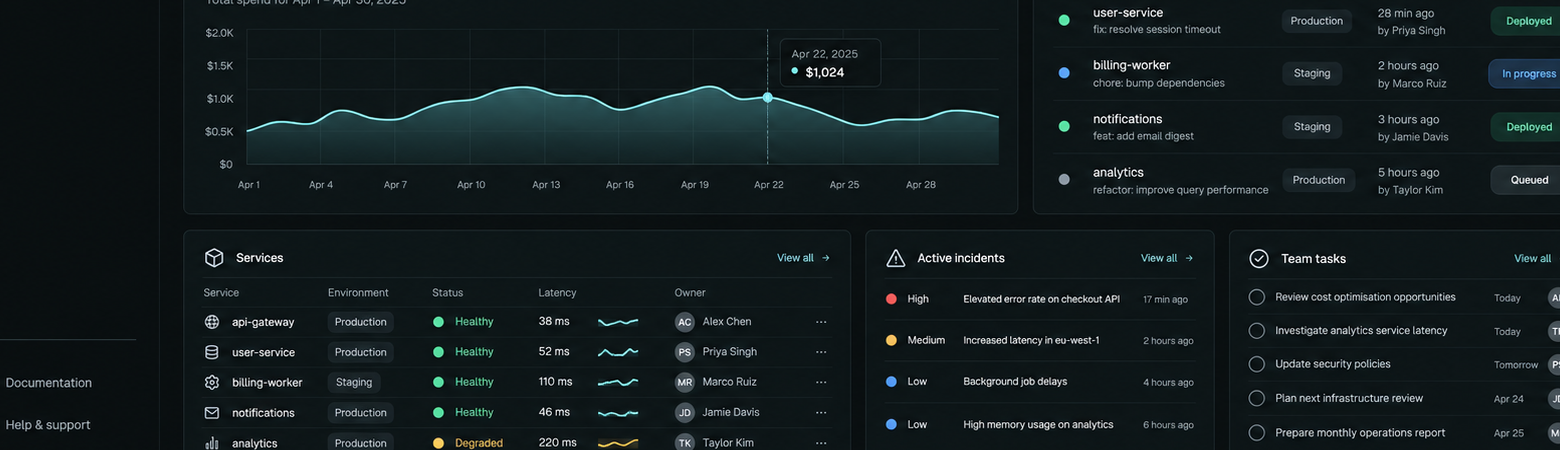1560x450 pixels.
Task: Click View all in Active incidents panel
Action: pos(1167,258)
